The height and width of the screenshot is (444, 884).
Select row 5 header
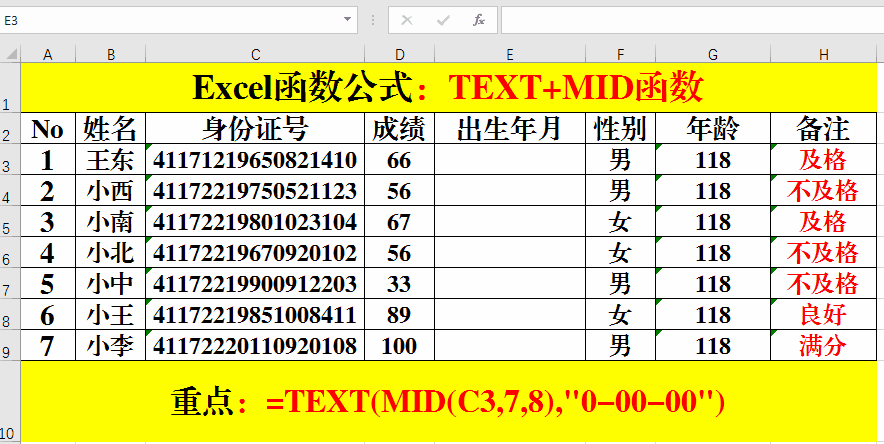click(x=10, y=221)
